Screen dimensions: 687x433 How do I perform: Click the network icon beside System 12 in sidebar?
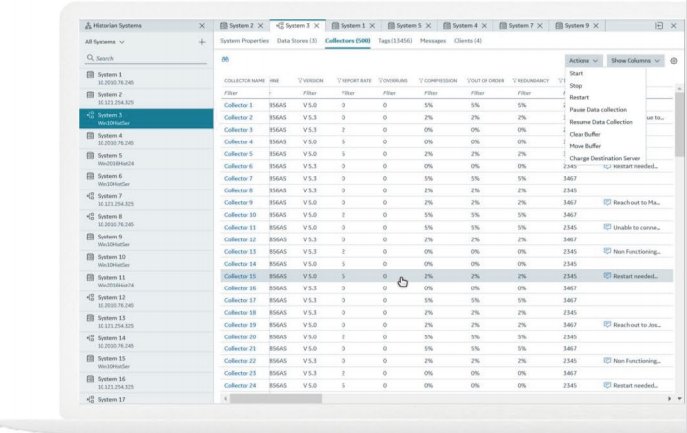pyautogui.click(x=90, y=297)
